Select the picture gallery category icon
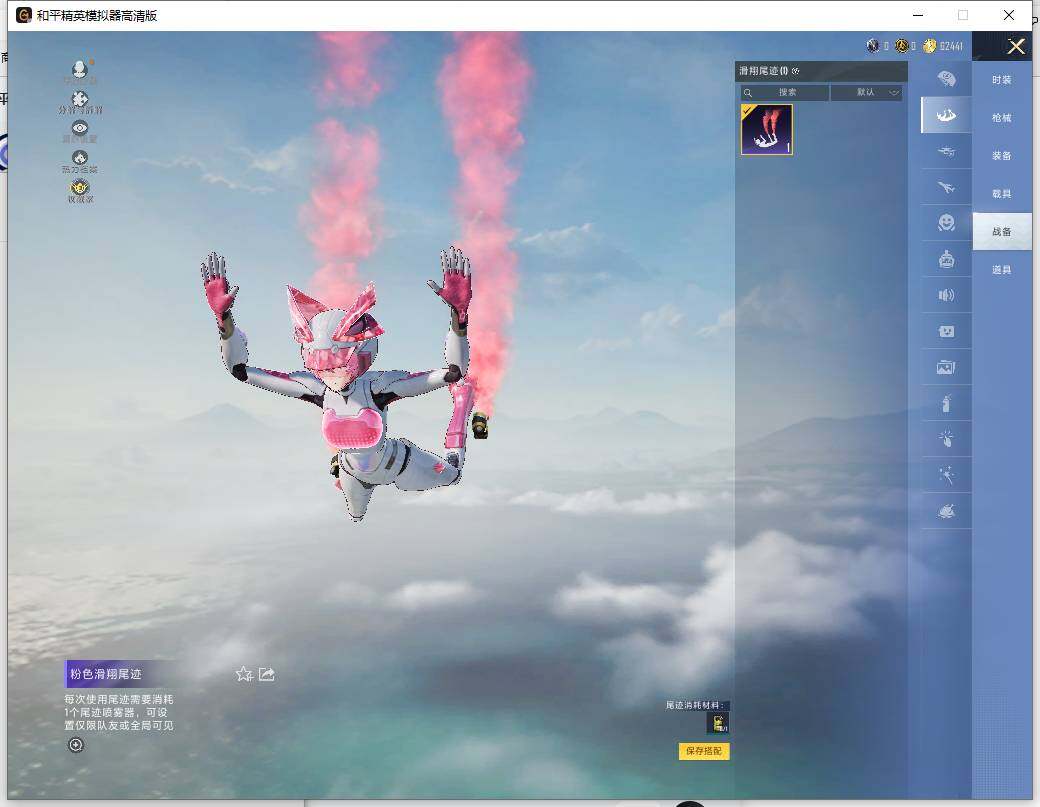 [x=945, y=367]
